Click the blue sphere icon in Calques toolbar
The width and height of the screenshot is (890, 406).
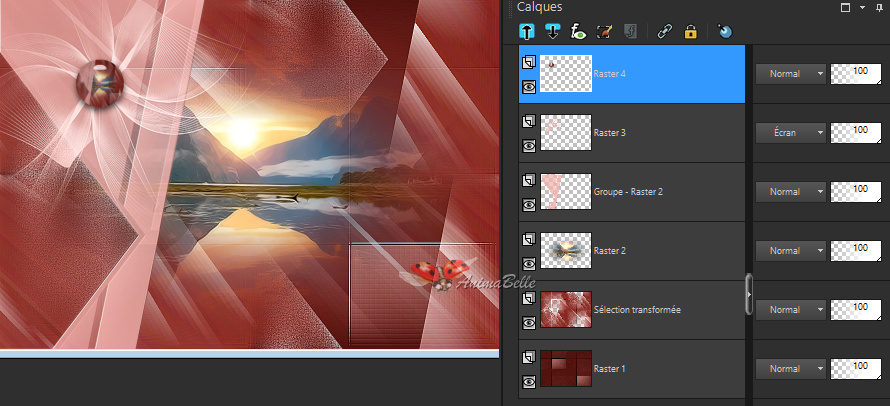tap(725, 31)
